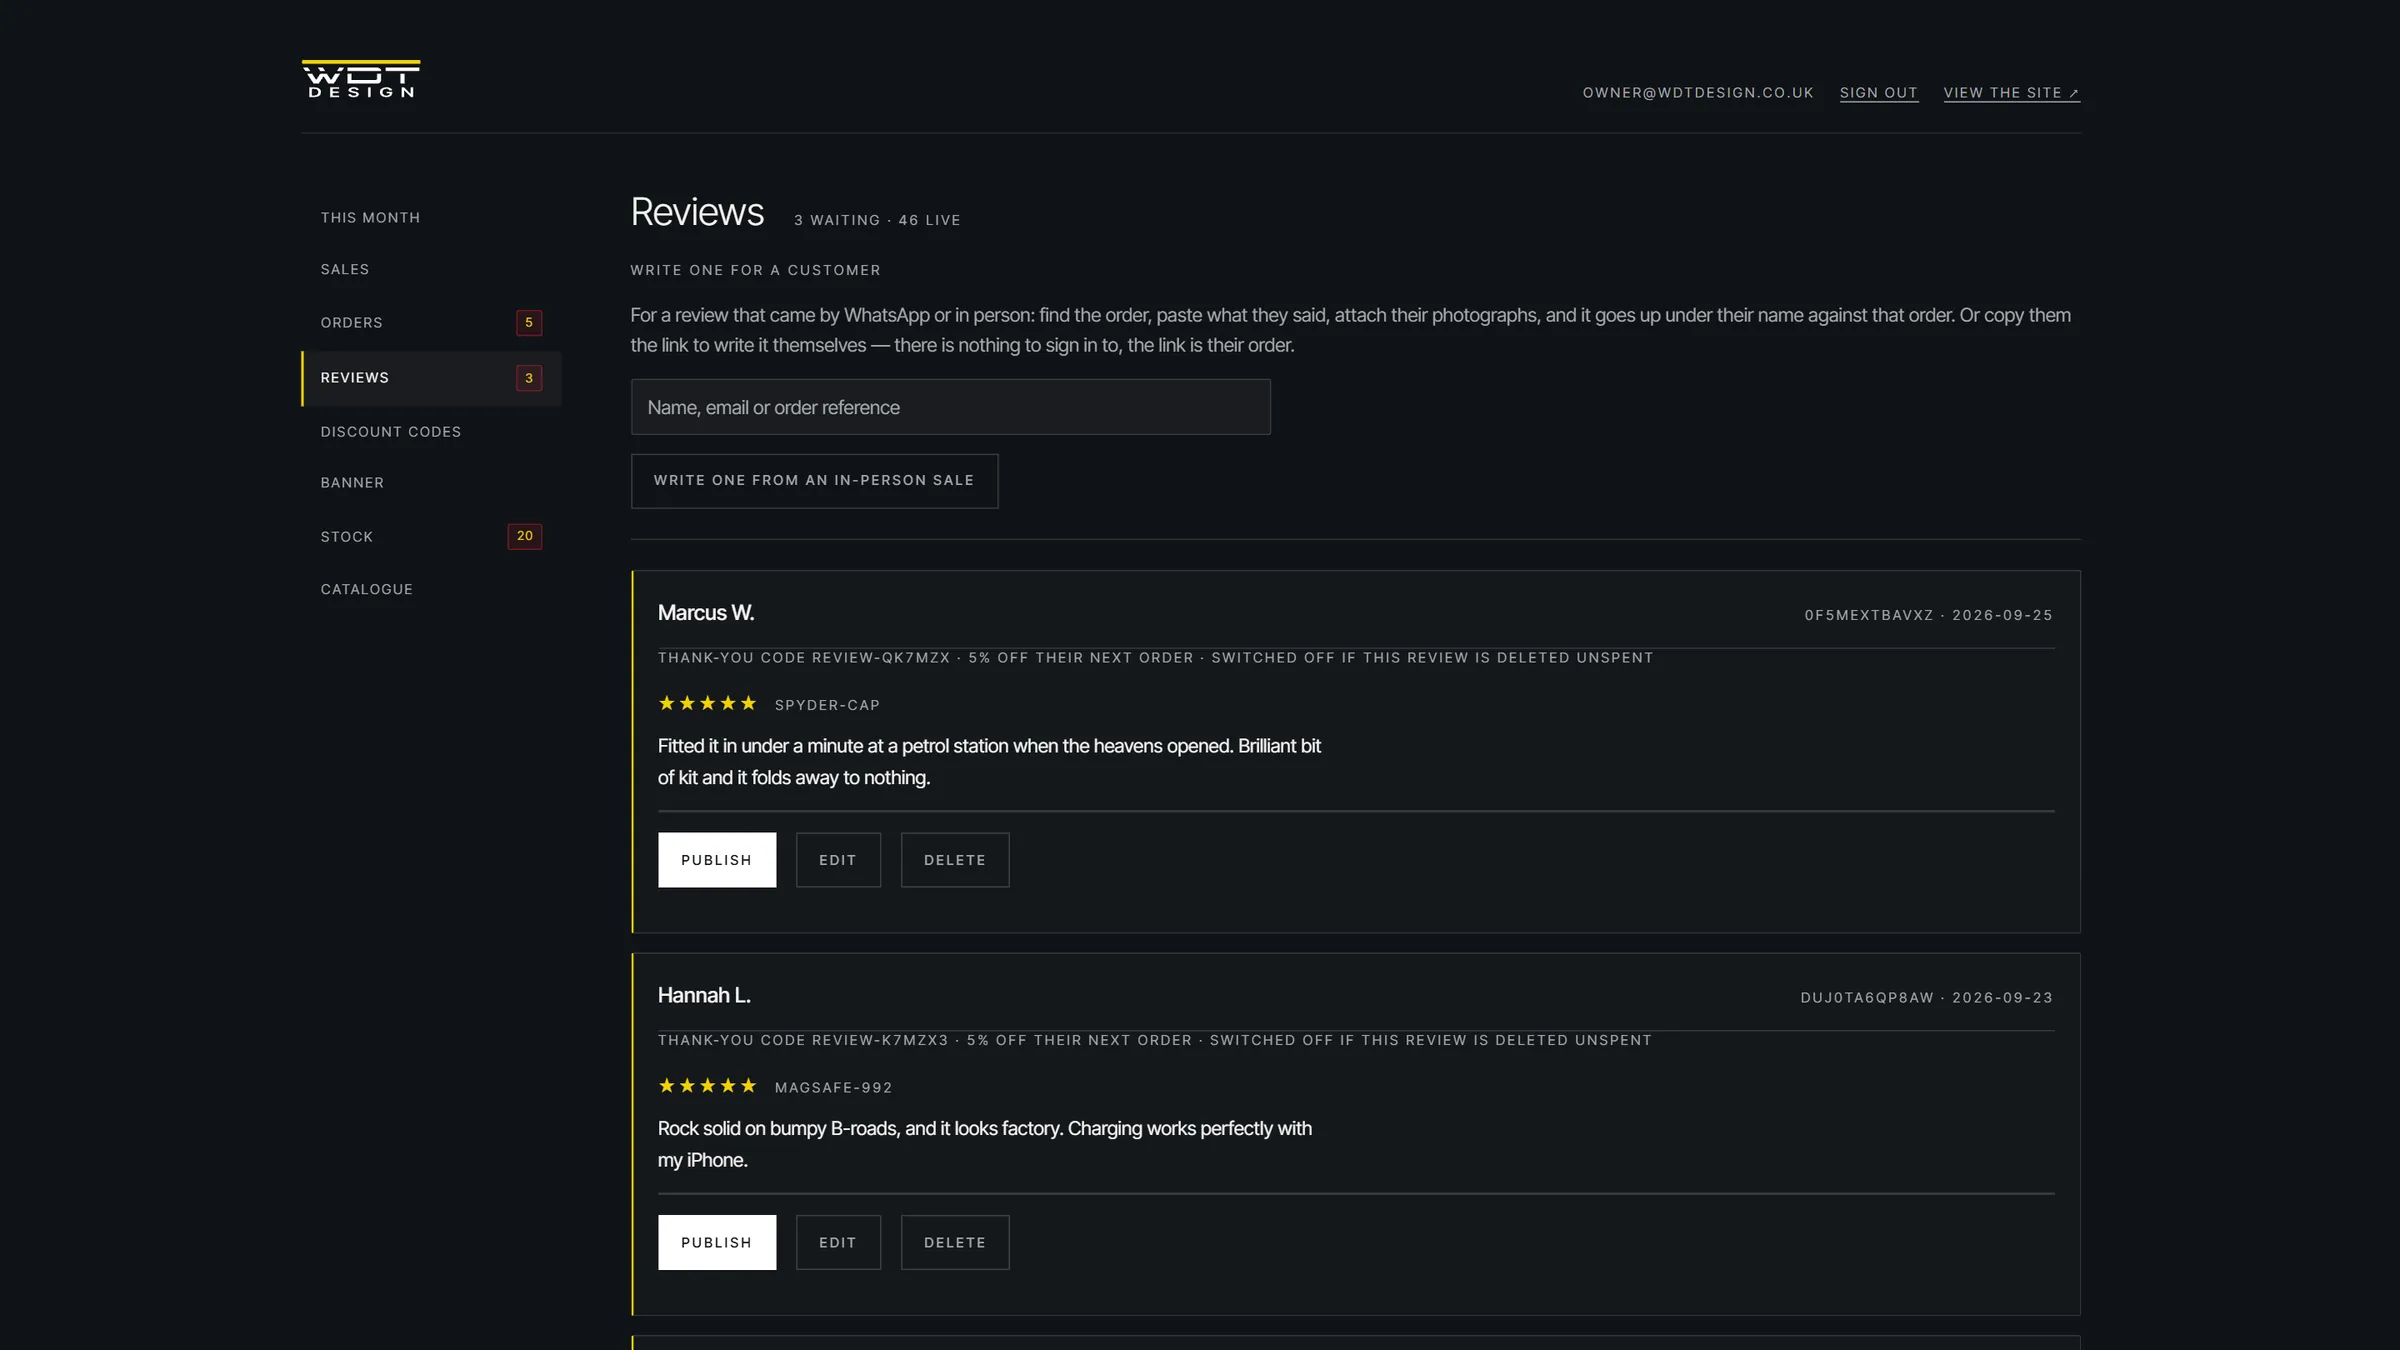Click thank-you code REVIEW-K7MZX3 line
The image size is (2400, 1350).
pos(1154,1041)
